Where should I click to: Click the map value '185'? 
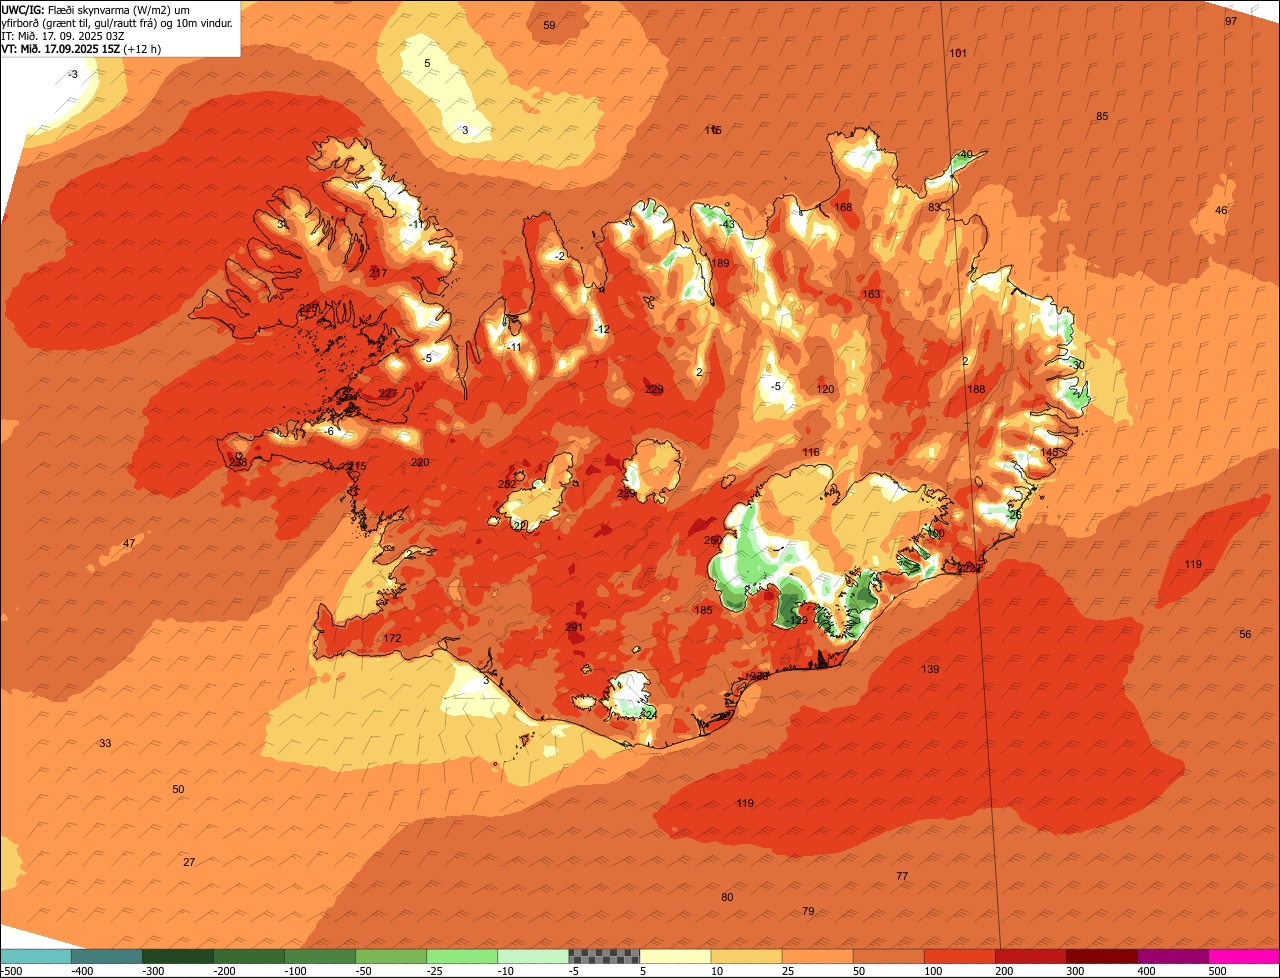[x=703, y=611]
